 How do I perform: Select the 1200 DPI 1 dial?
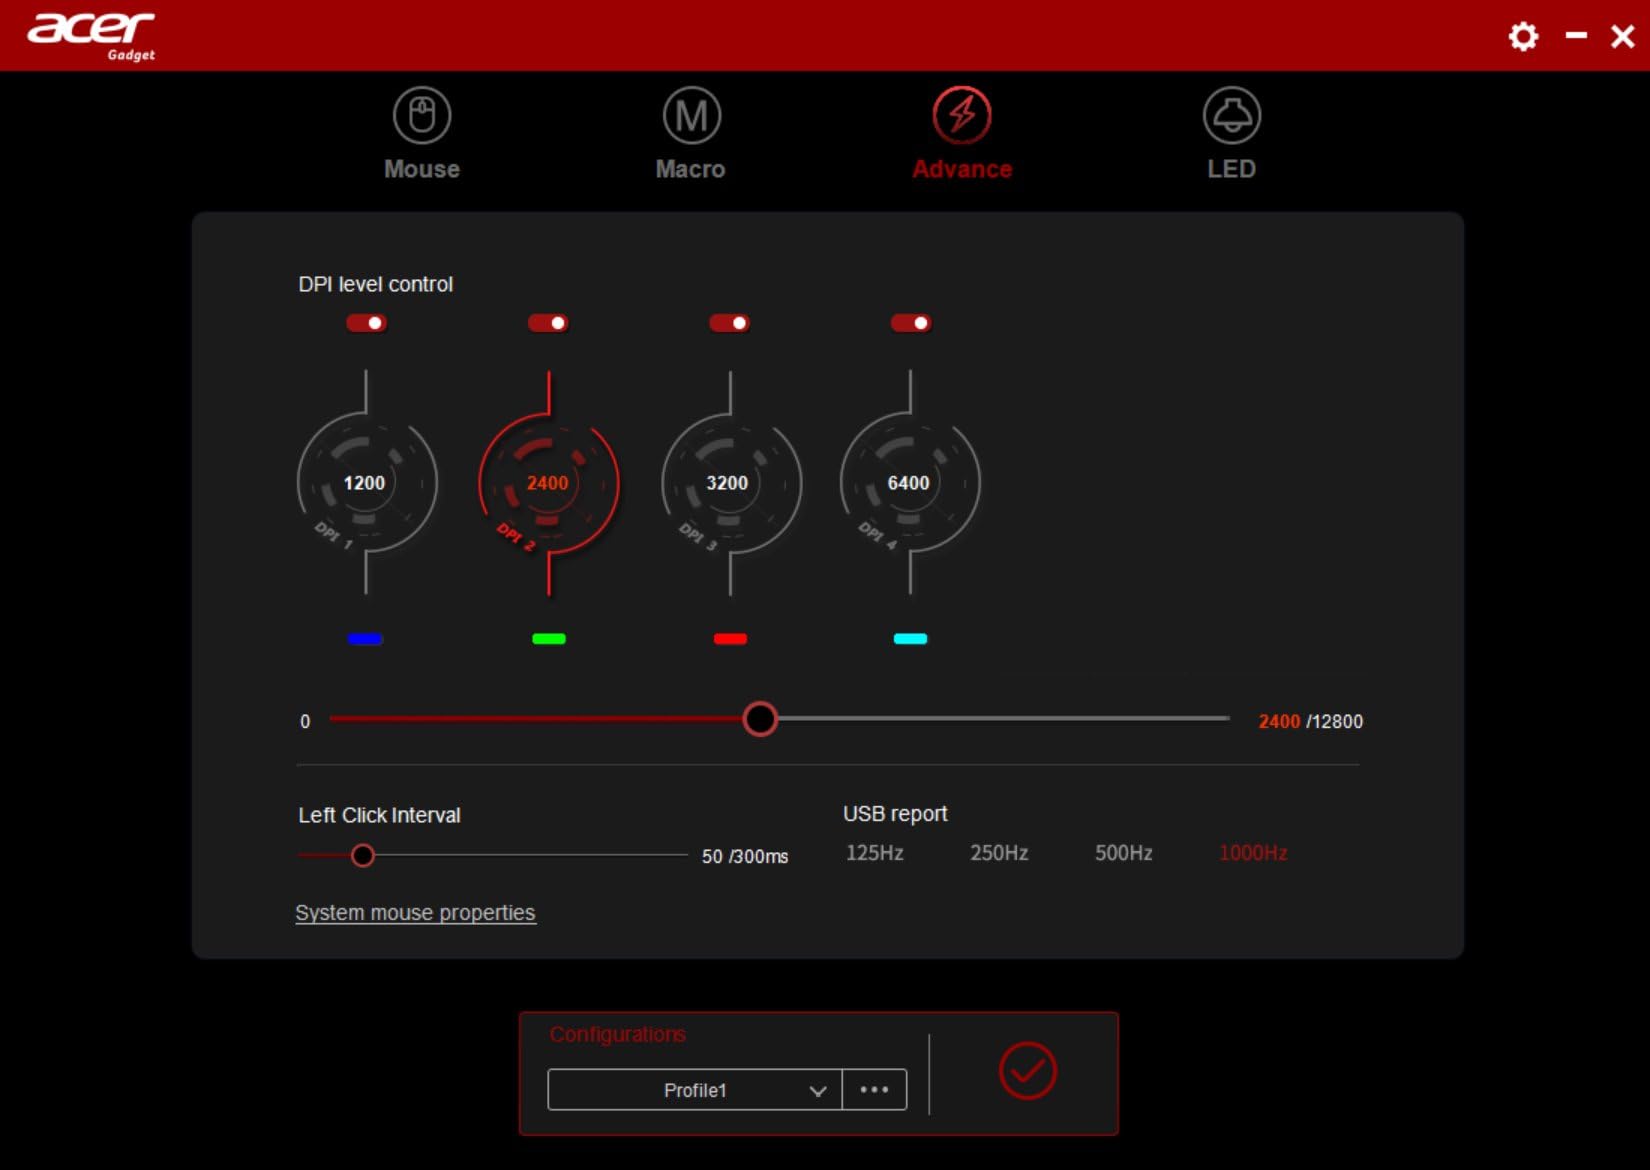(x=366, y=483)
